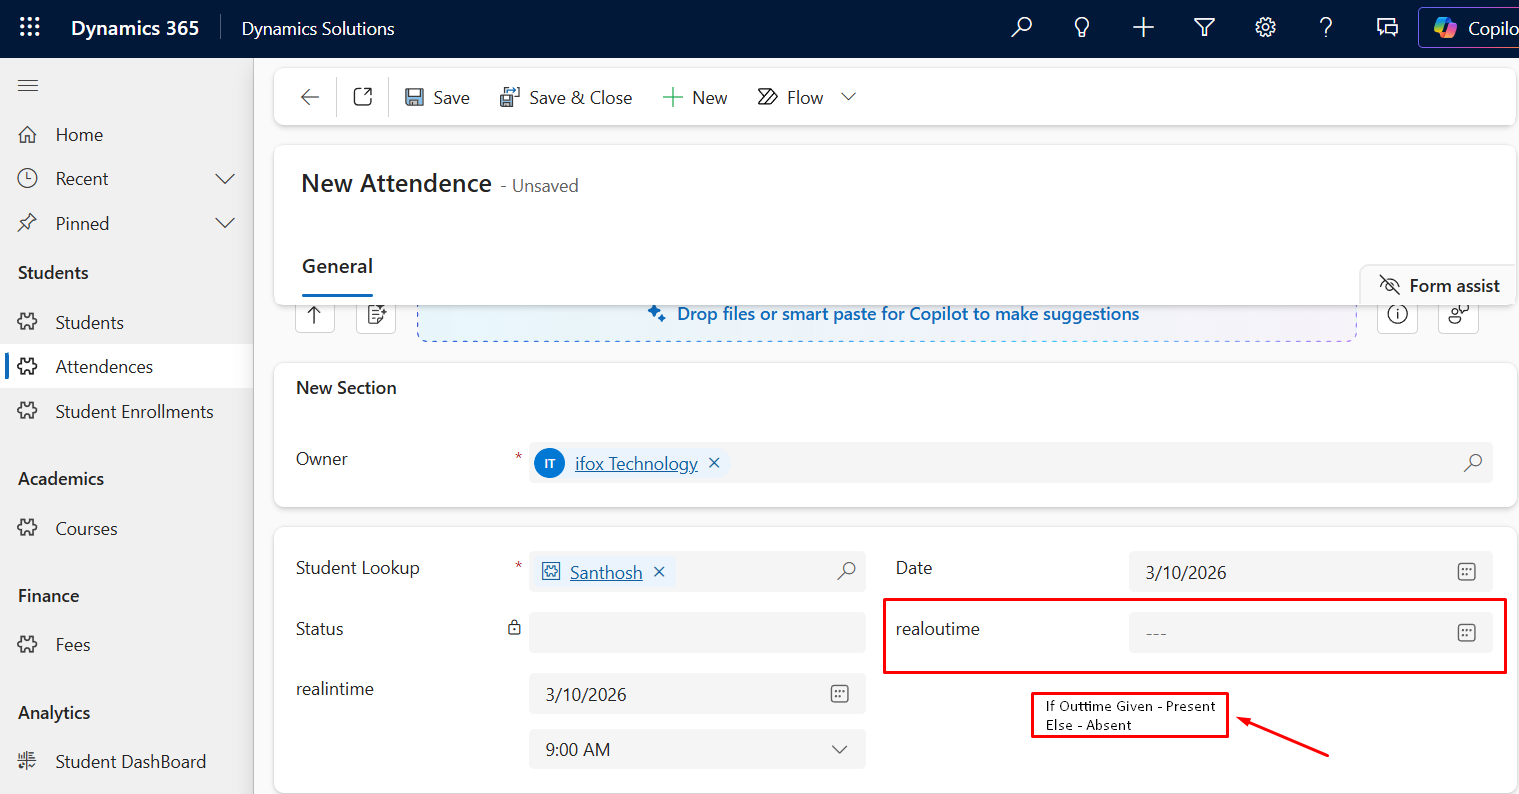
Task: Click the Help question mark icon
Action: 1326,28
